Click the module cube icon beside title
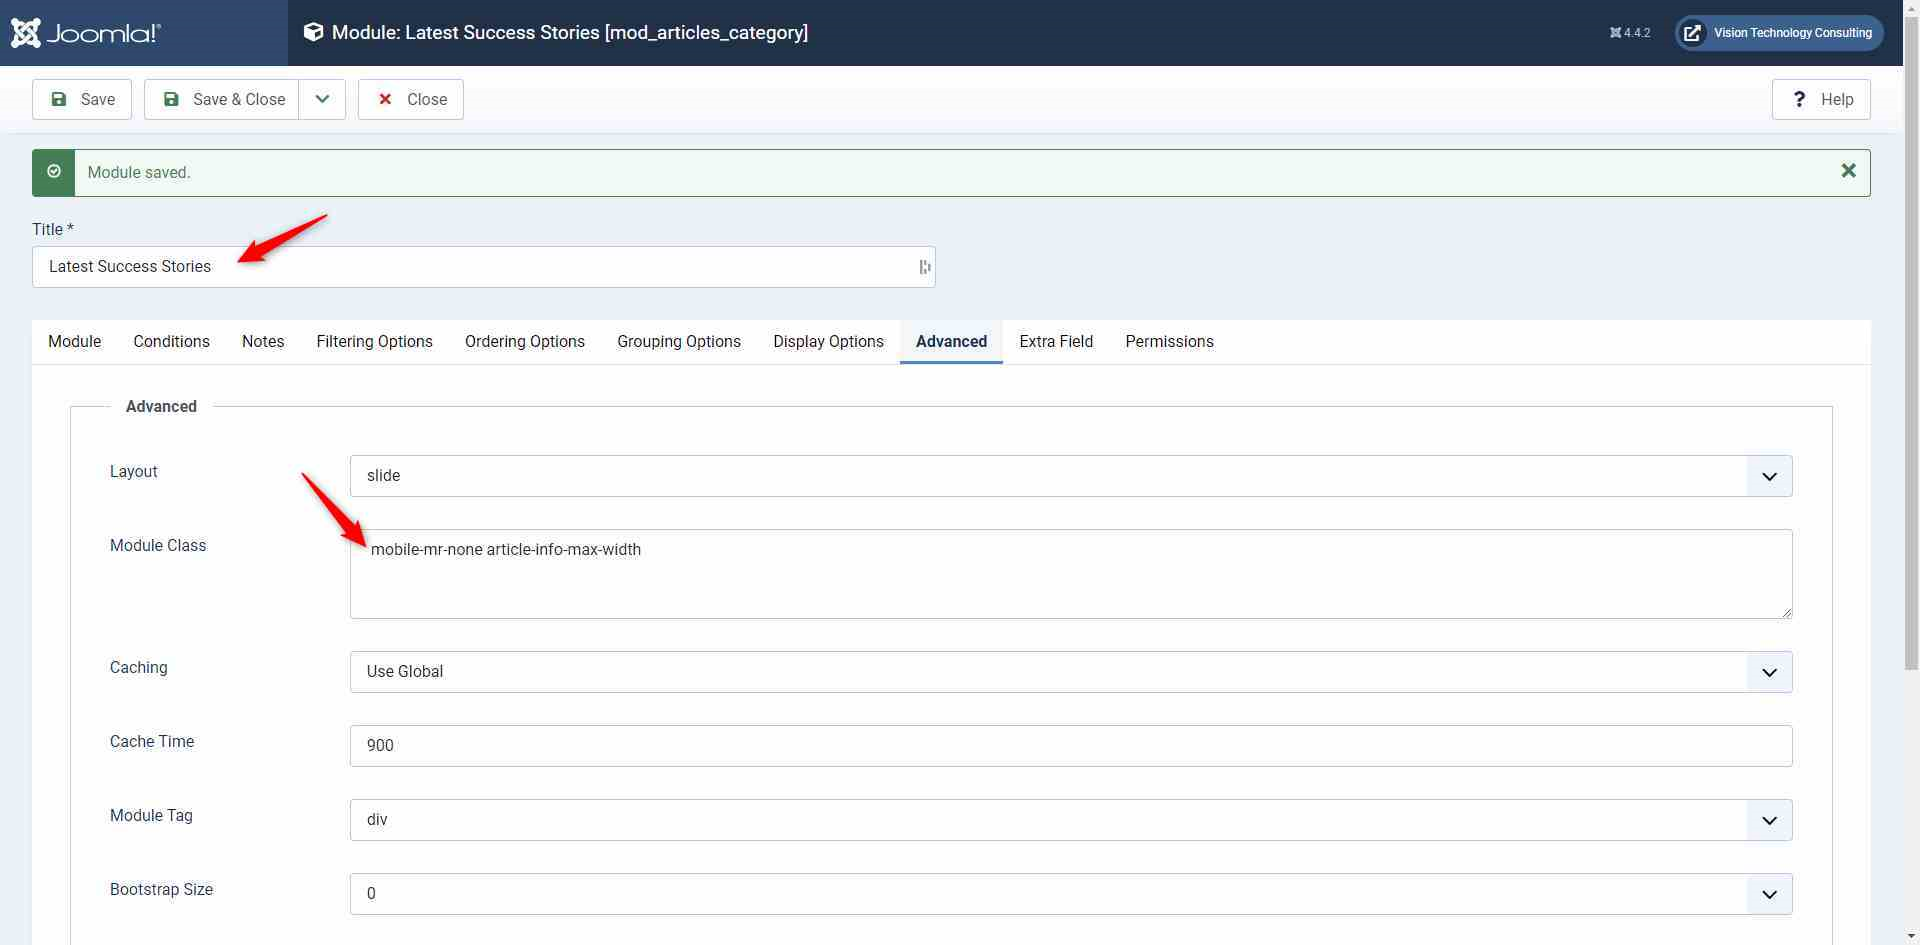The width and height of the screenshot is (1920, 945). point(313,32)
